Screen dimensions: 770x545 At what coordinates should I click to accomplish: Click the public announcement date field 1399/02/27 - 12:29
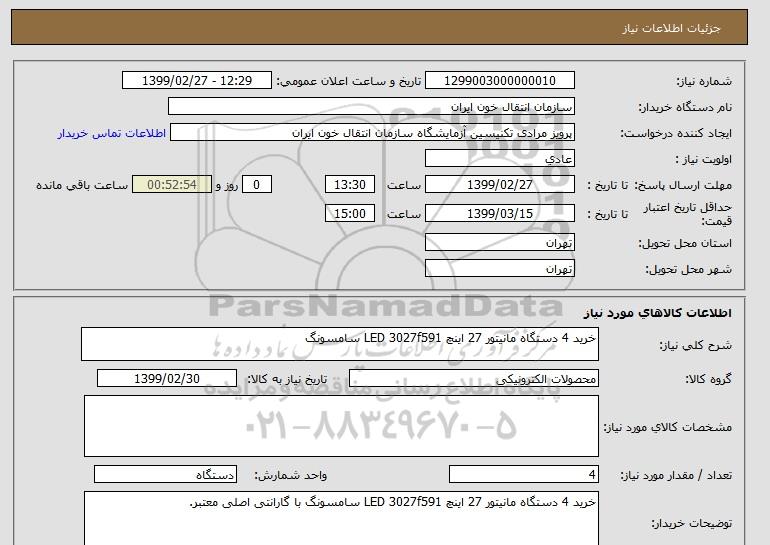196,81
